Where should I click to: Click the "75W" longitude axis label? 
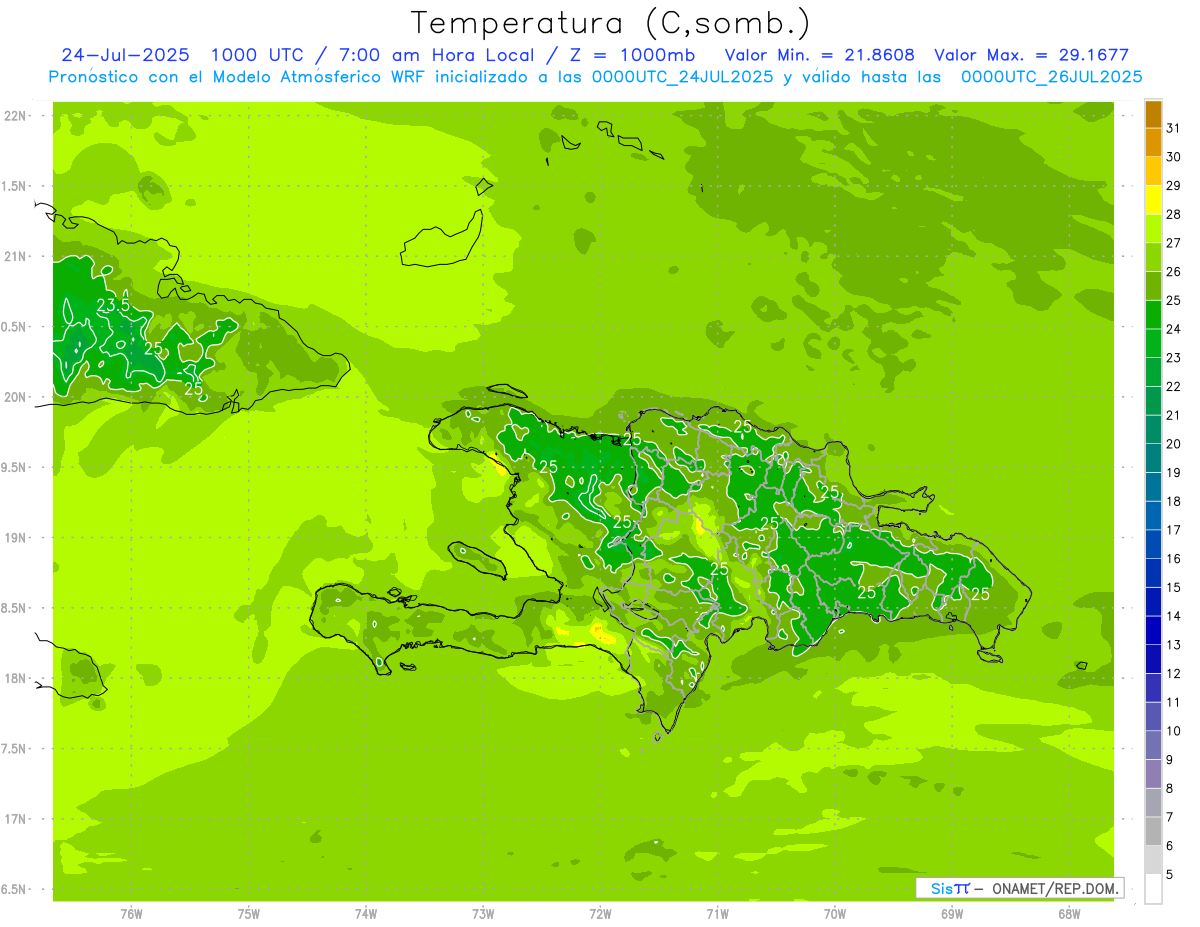click(x=249, y=914)
